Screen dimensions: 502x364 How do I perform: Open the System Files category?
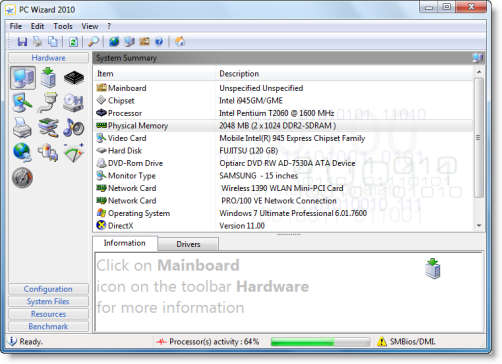coord(48,301)
